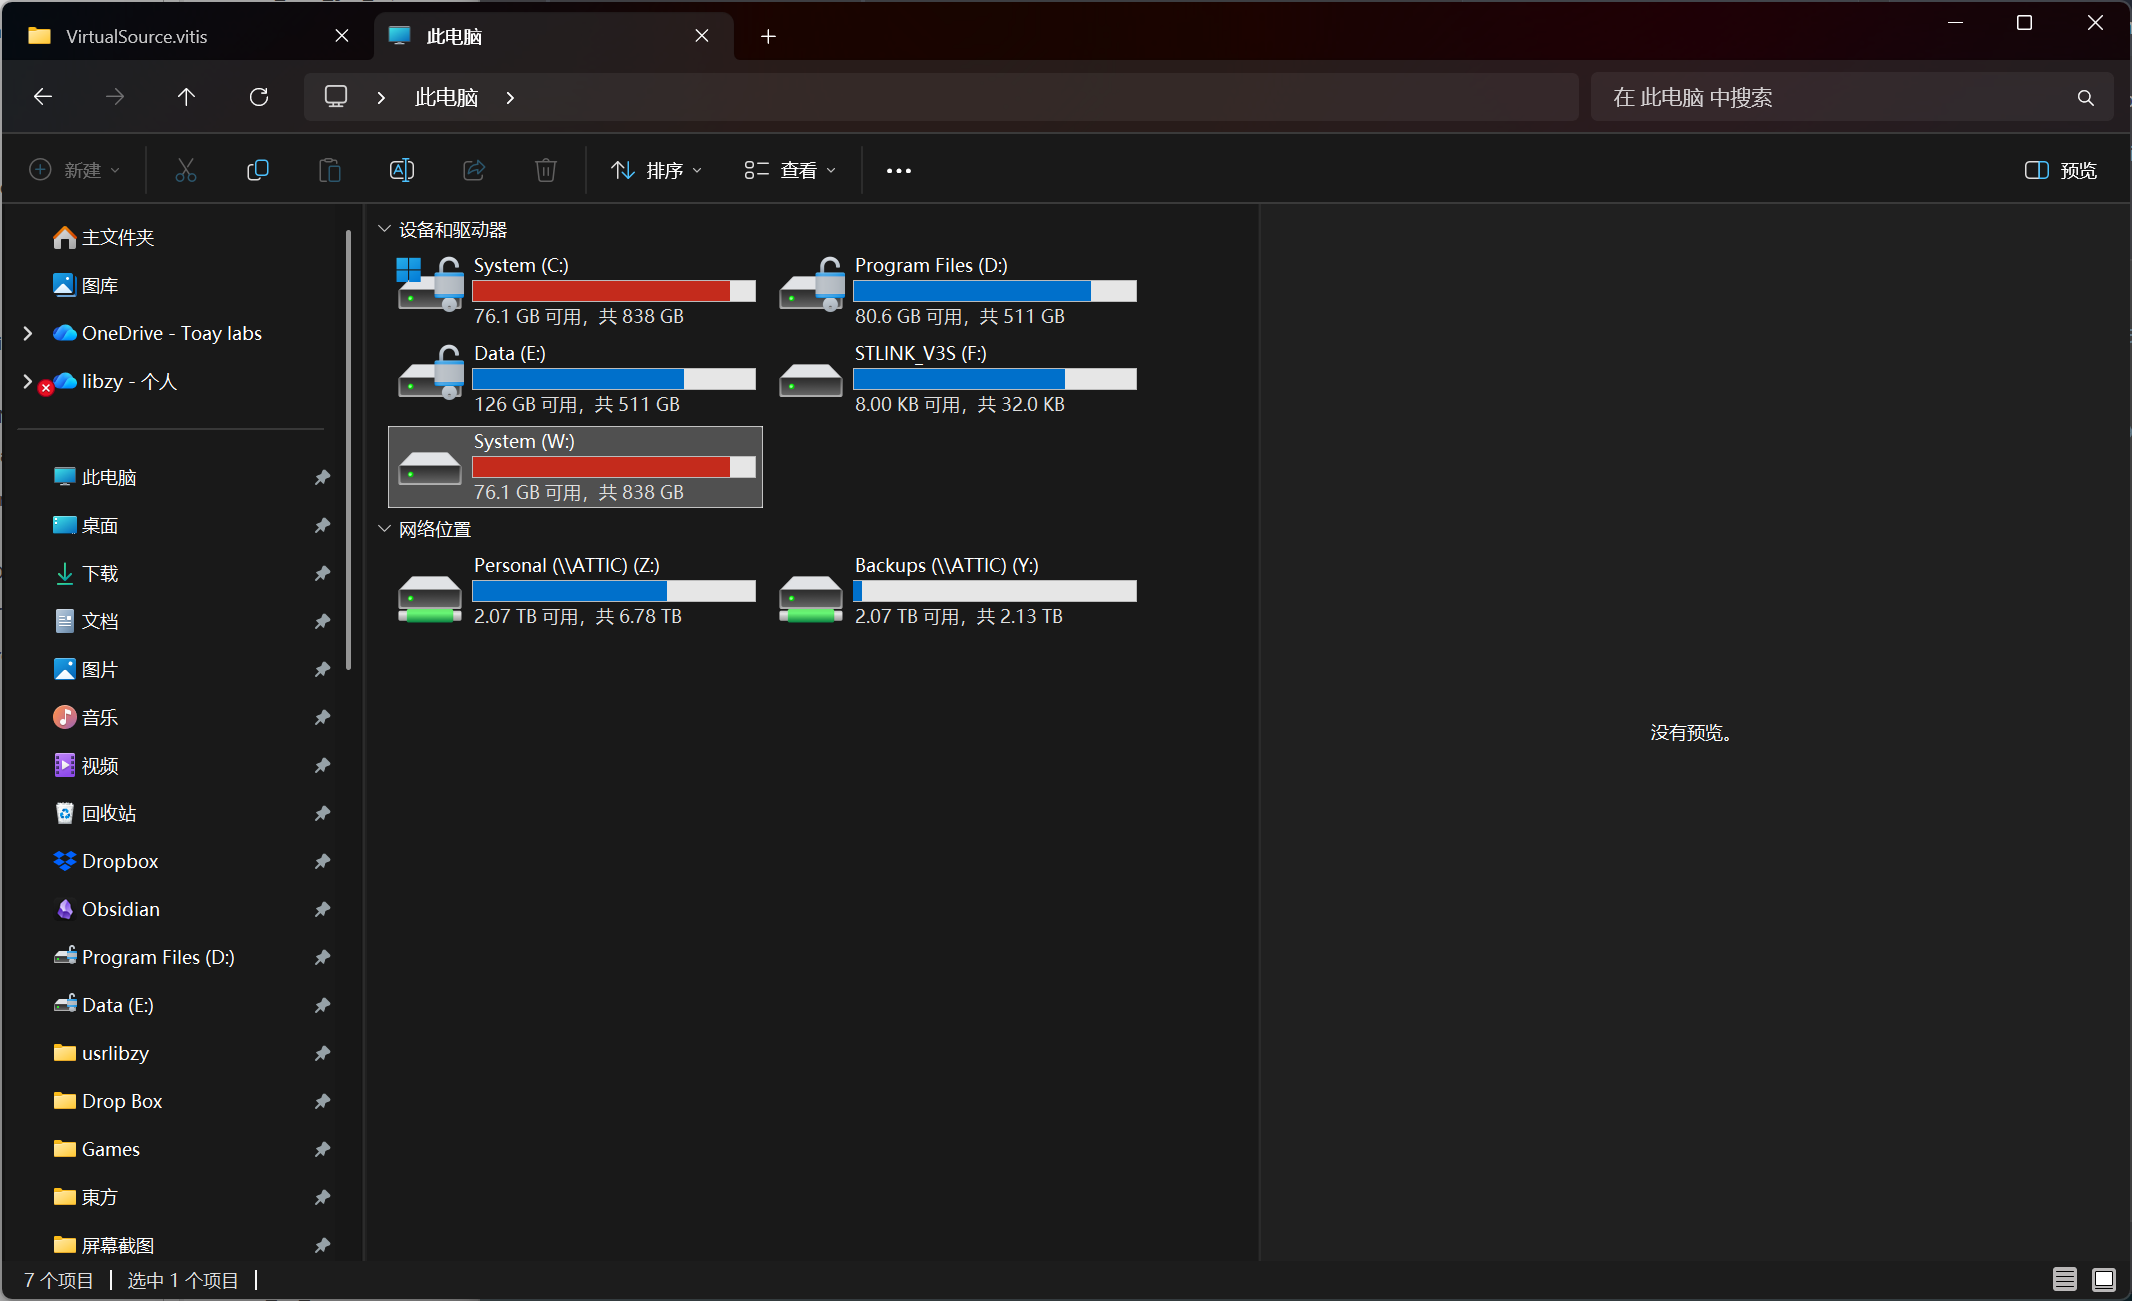Open the three-dots more options menu
Screen dimensions: 2132x1301
(x=898, y=170)
